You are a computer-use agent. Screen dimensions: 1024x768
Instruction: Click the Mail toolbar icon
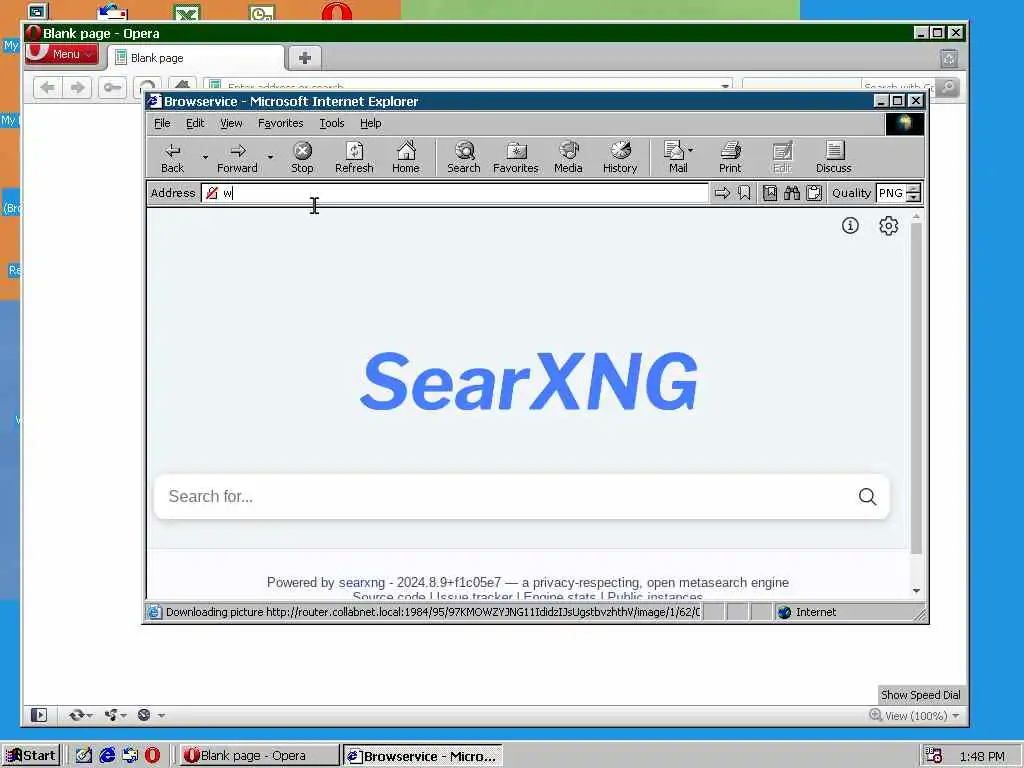coord(674,157)
